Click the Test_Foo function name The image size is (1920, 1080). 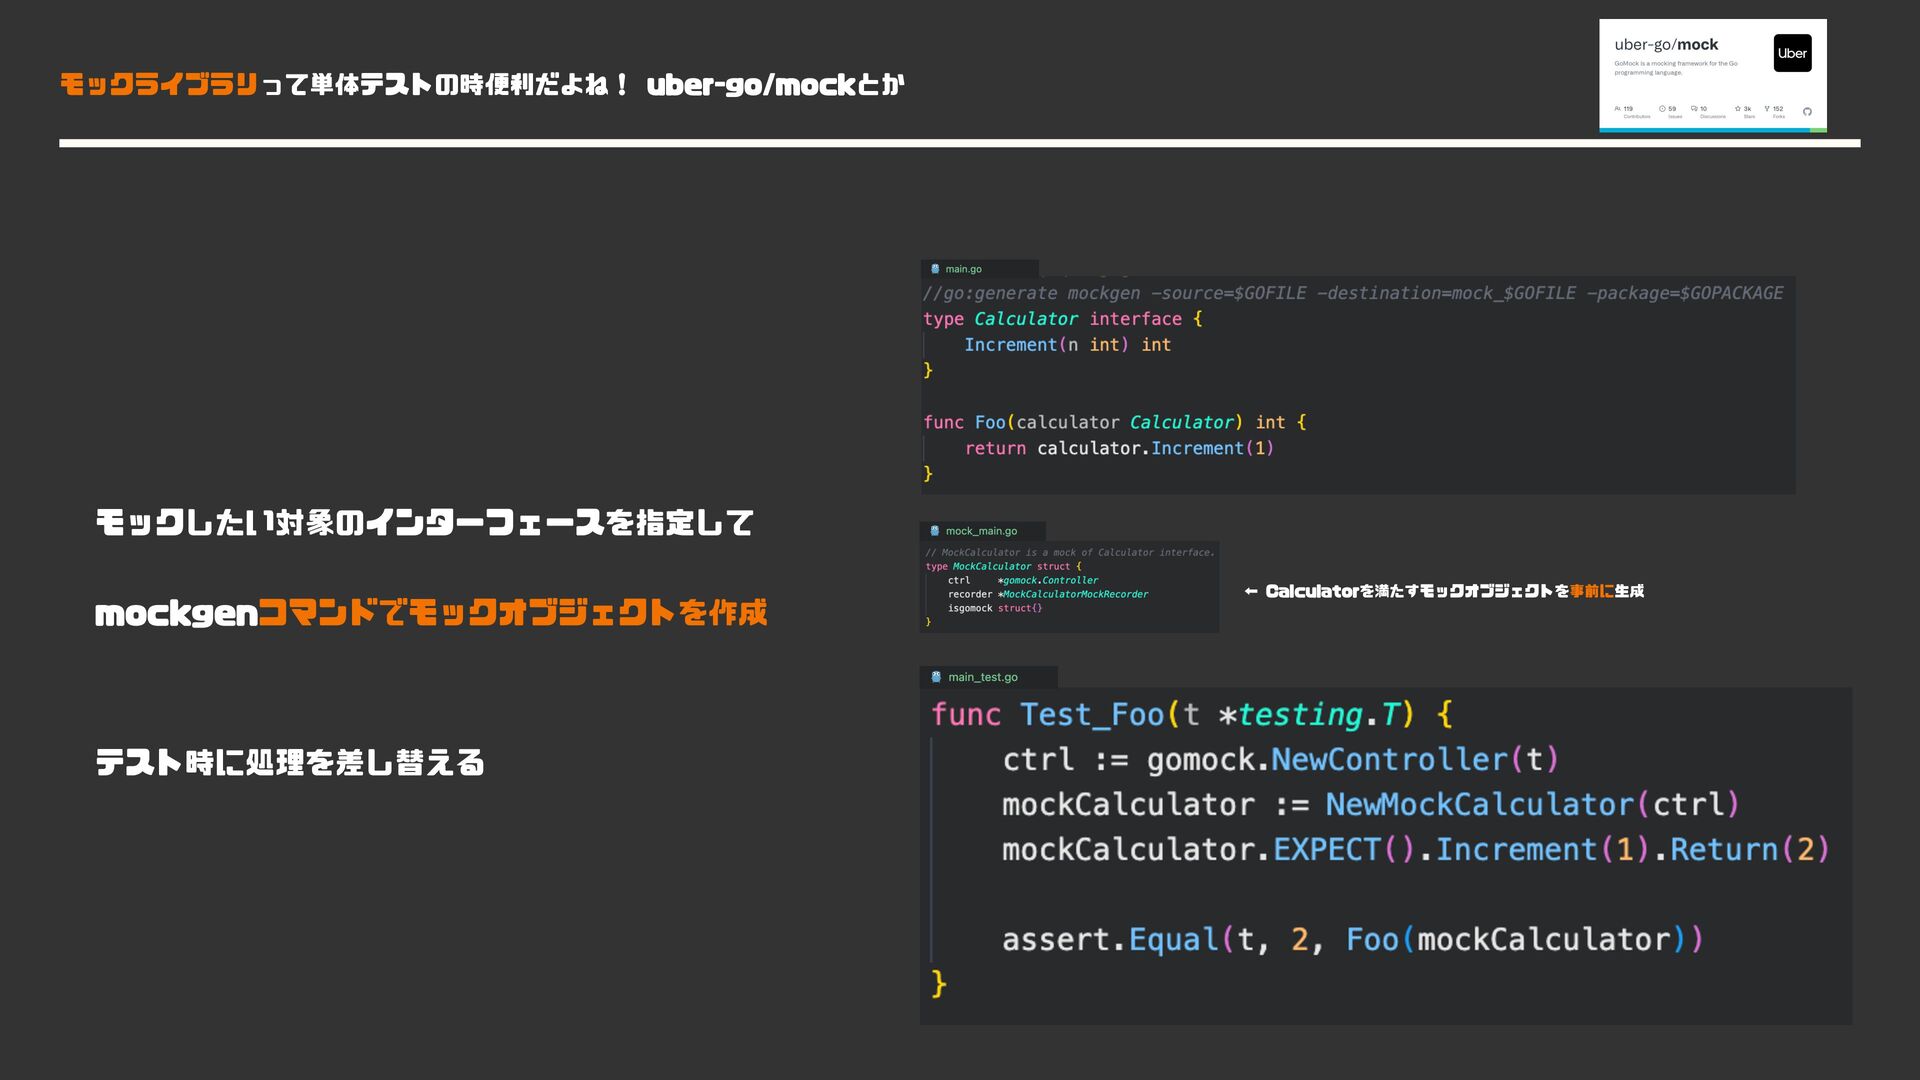pyautogui.click(x=1091, y=714)
